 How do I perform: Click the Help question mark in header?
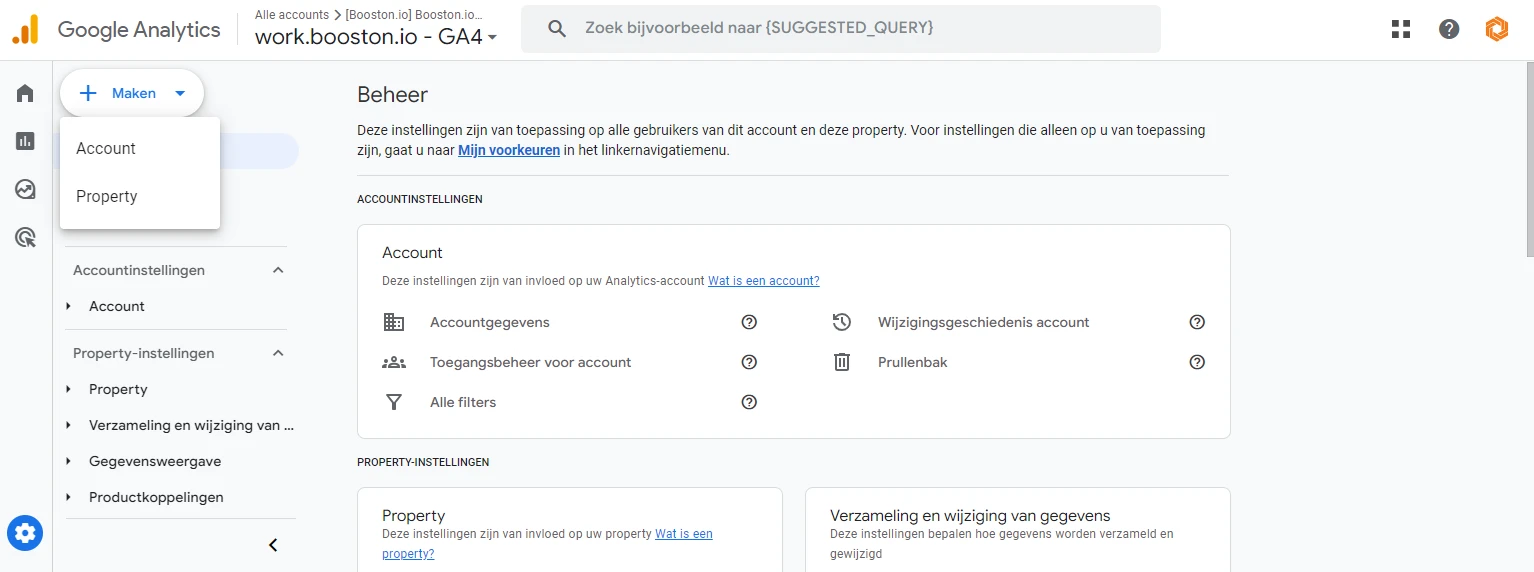1449,29
